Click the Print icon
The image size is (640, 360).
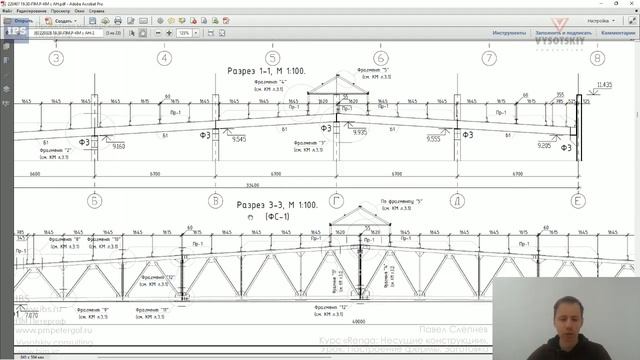tap(118, 20)
